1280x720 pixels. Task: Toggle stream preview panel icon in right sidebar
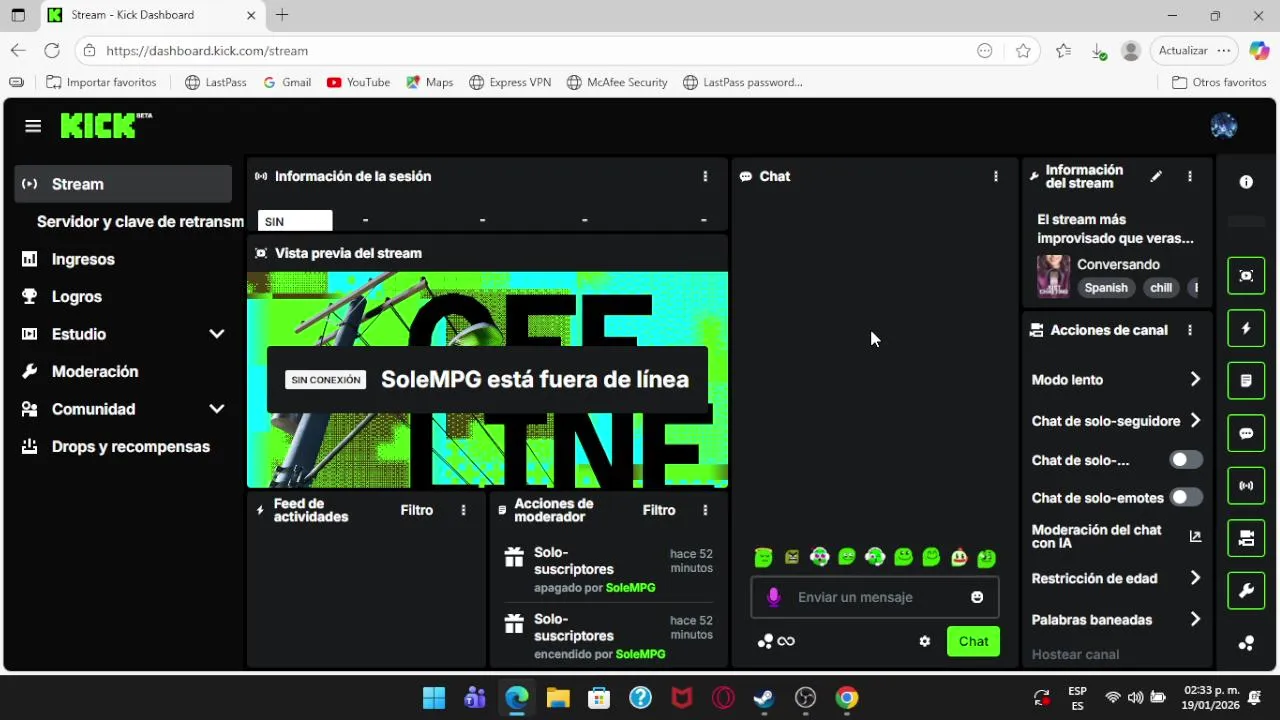pos(1246,276)
